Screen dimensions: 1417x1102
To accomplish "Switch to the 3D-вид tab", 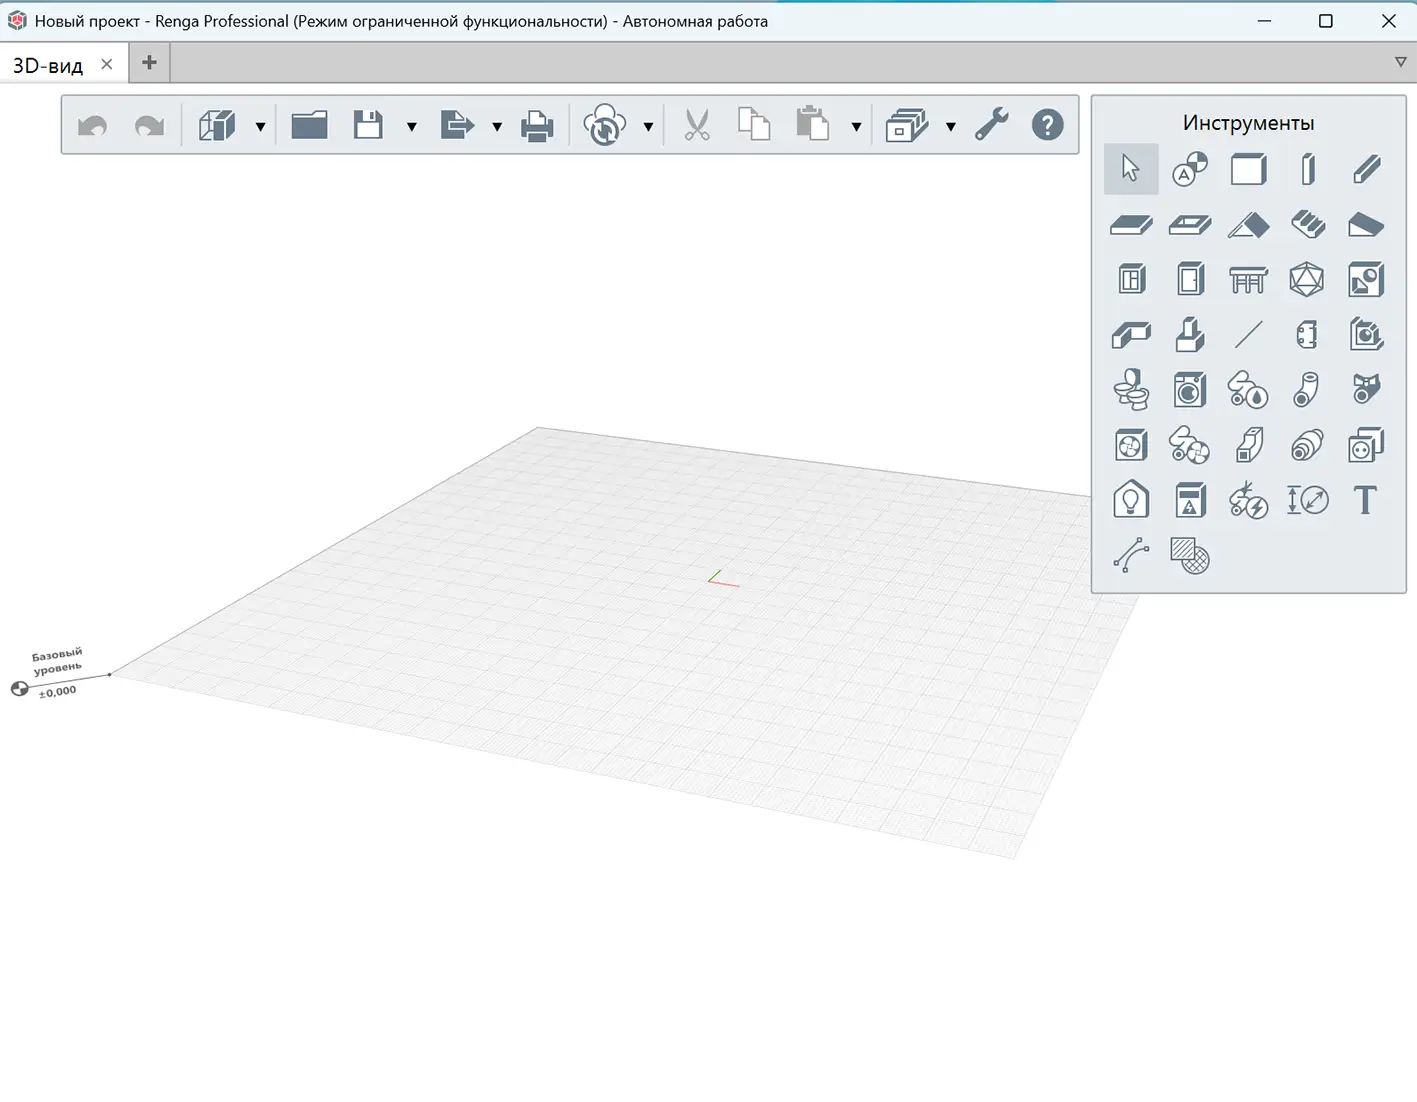I will pyautogui.click(x=47, y=65).
